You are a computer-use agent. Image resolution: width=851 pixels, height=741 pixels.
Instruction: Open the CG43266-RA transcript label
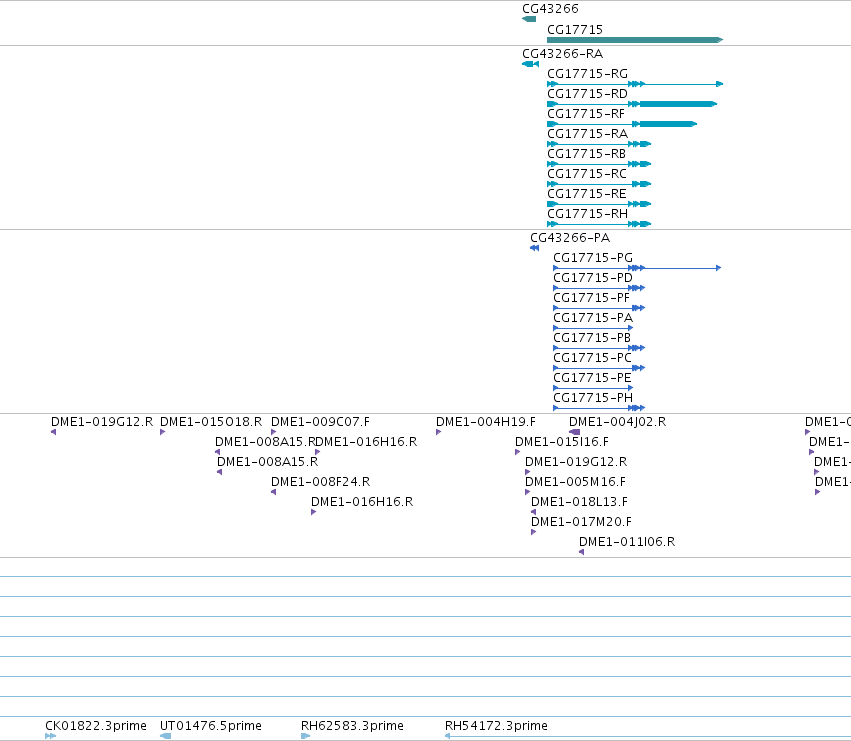click(x=562, y=54)
